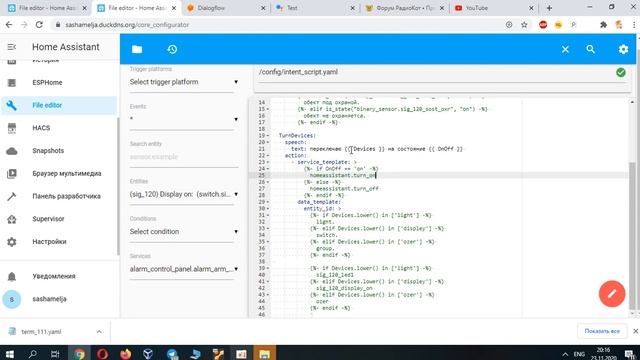Click the Search entity input field
Screen dimensions: 640x360
coord(184,157)
